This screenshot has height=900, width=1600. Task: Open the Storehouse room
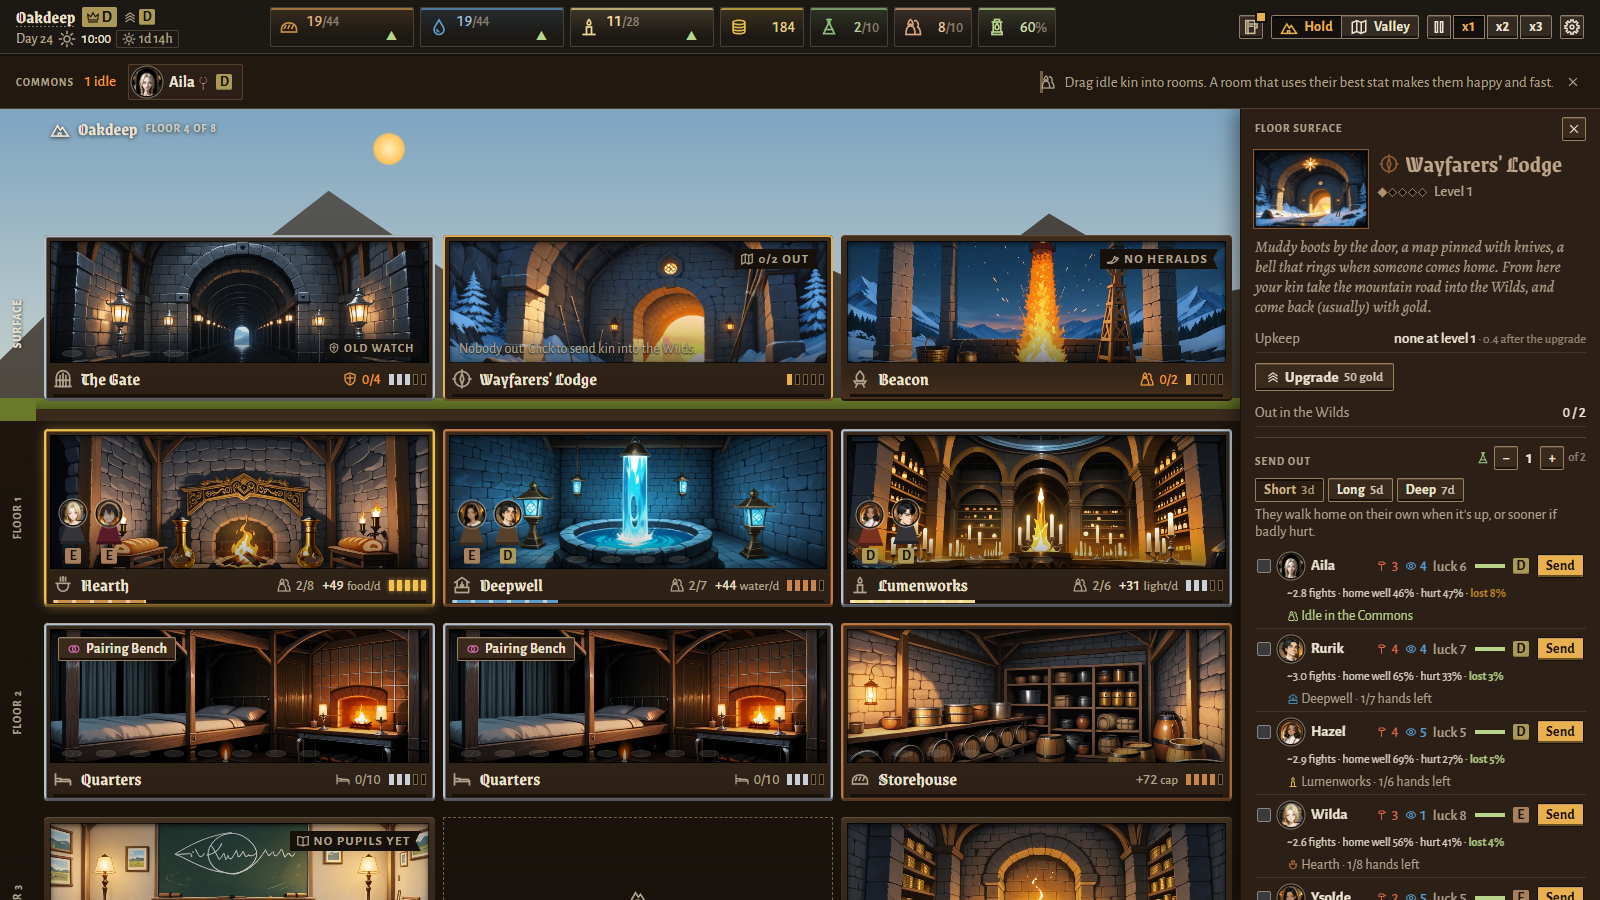(1036, 712)
